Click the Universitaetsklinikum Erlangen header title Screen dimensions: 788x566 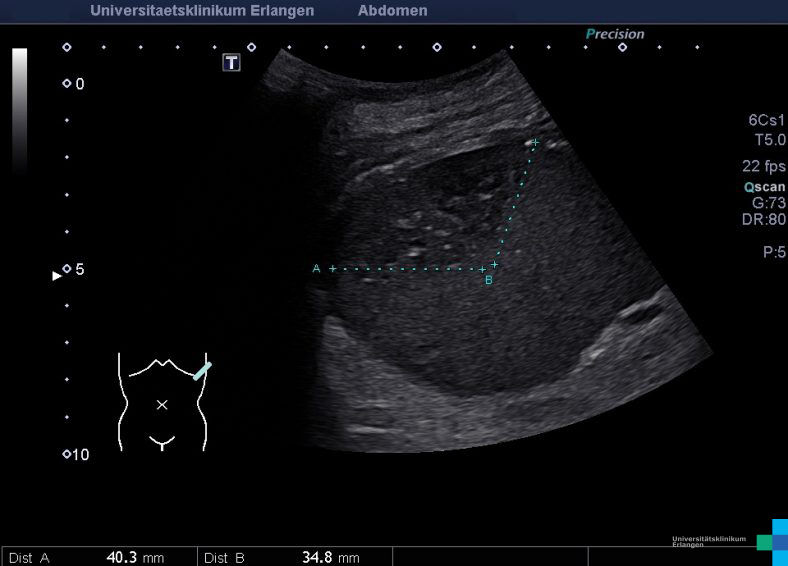[202, 11]
